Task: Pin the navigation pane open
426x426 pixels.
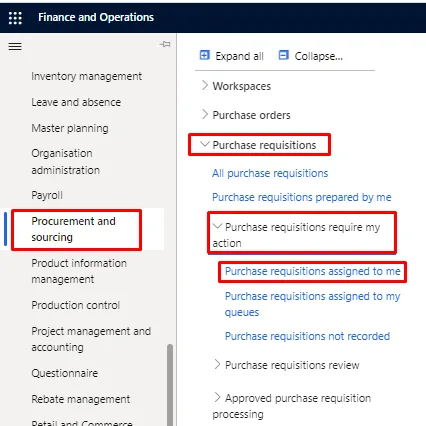Action: (165, 44)
